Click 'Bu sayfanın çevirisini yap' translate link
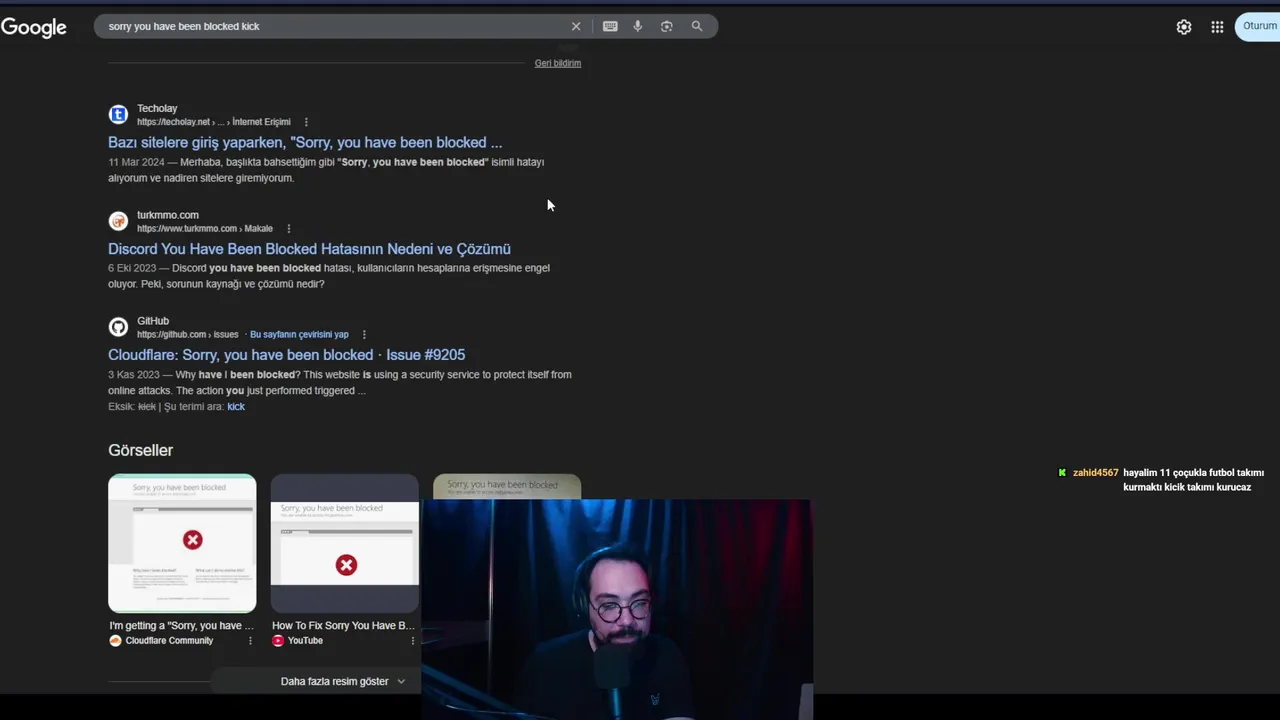1280x720 pixels. (x=299, y=334)
